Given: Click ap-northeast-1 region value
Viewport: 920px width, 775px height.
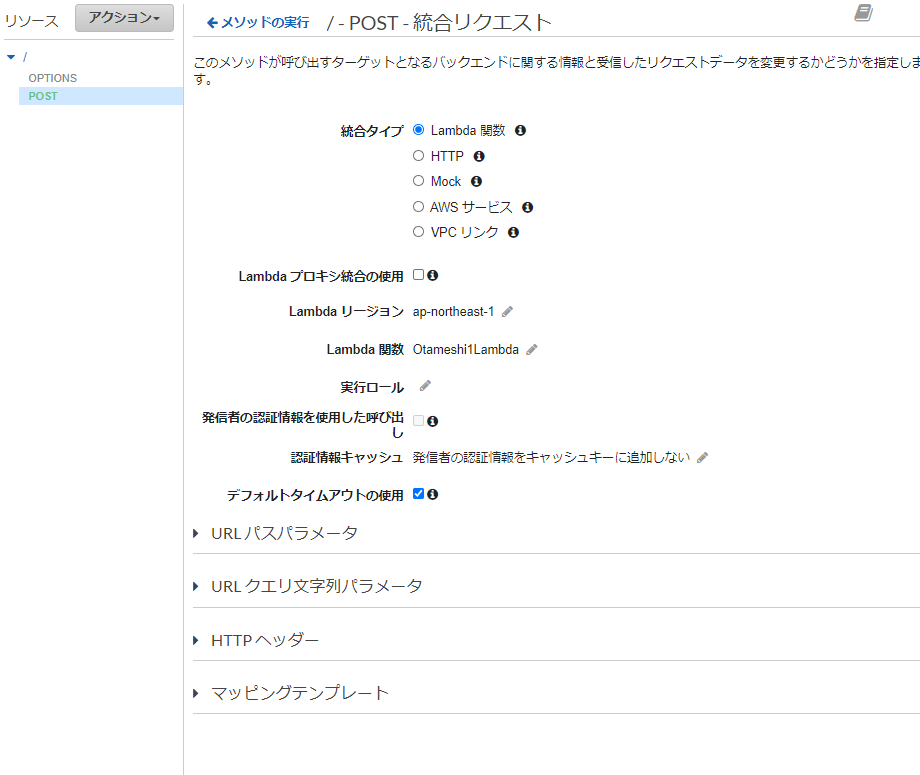Looking at the screenshot, I should pyautogui.click(x=454, y=312).
